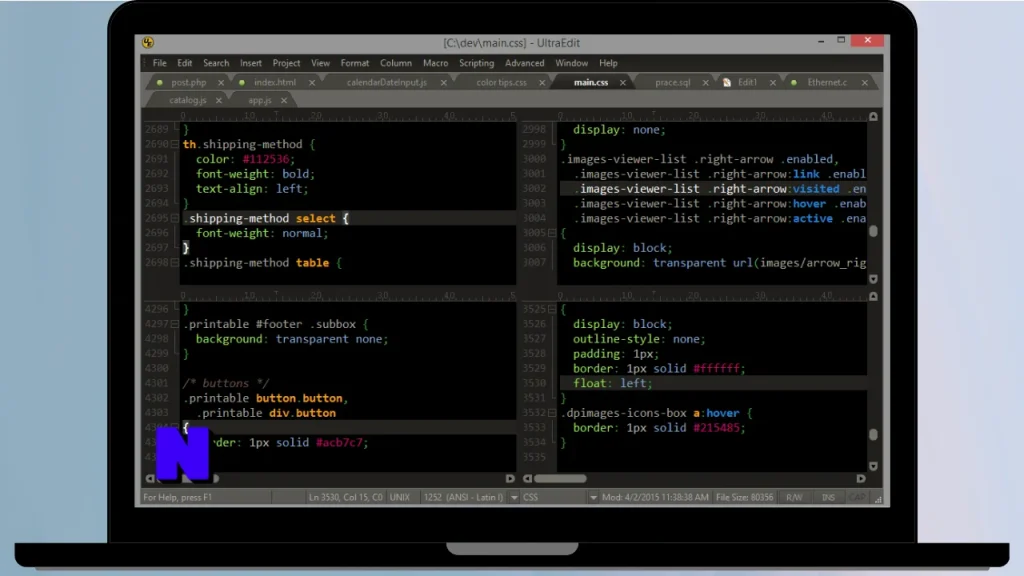Close the post.php tab
Viewport: 1024px width, 576px height.
[x=221, y=83]
